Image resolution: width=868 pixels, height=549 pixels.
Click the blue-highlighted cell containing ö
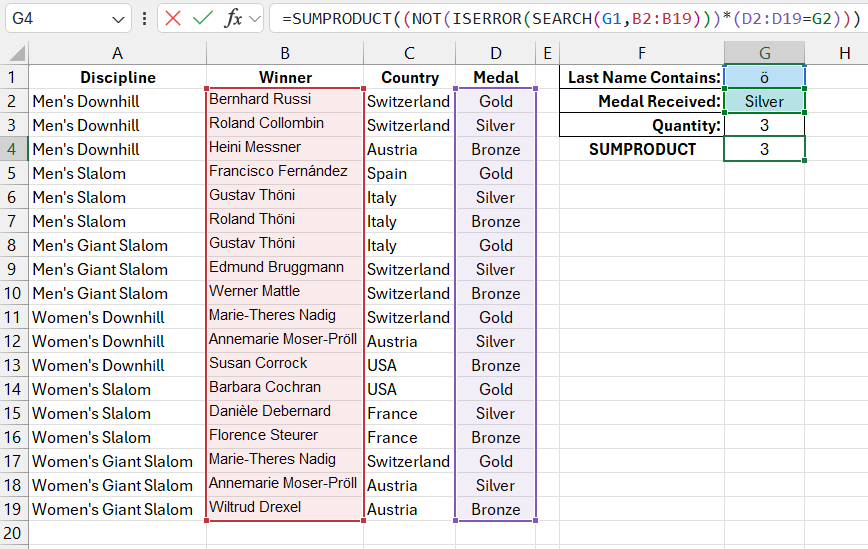pyautogui.click(x=764, y=77)
